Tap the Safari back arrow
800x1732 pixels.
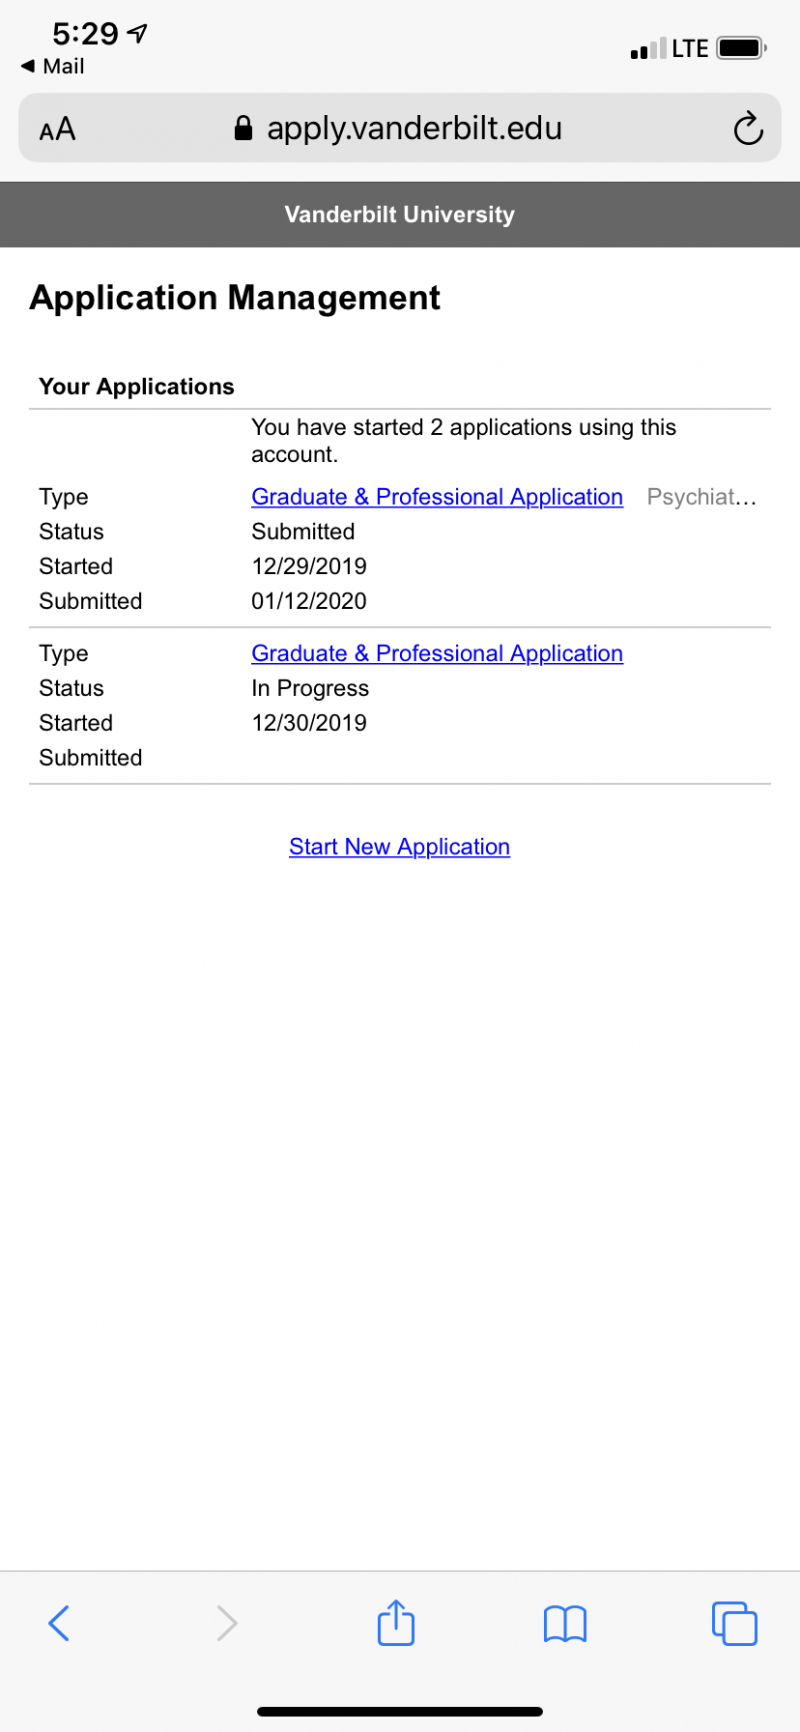59,1623
